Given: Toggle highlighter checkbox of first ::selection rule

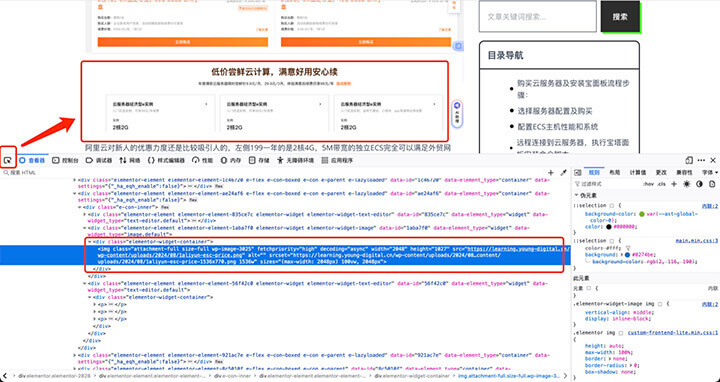Looking at the screenshot, I should click(611, 206).
